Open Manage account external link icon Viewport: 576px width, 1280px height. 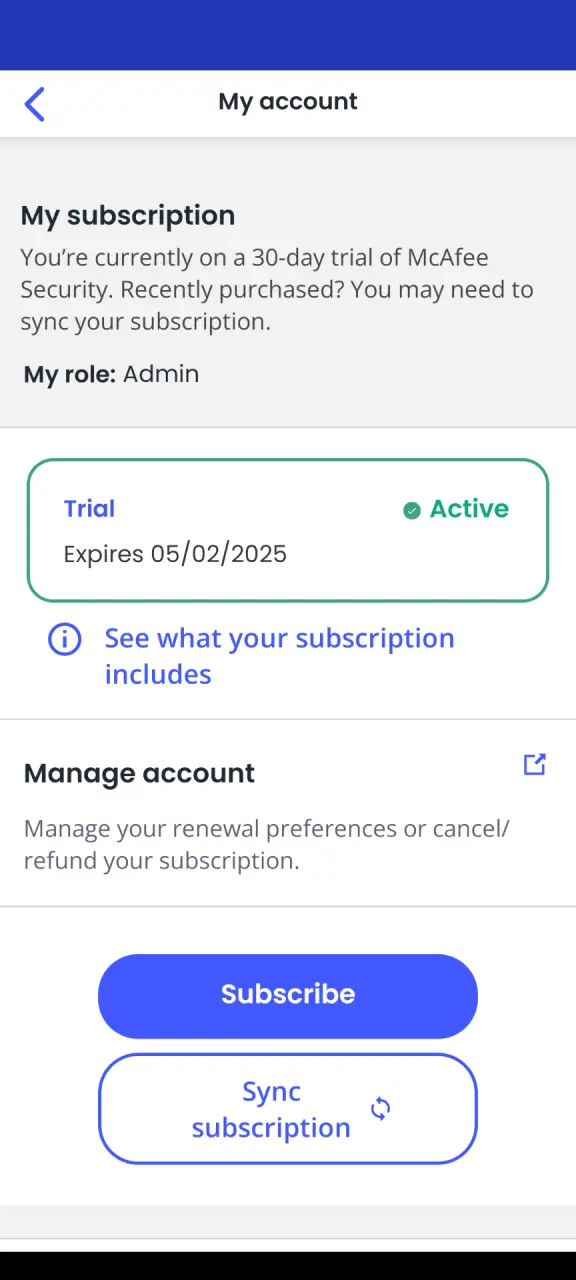535,765
